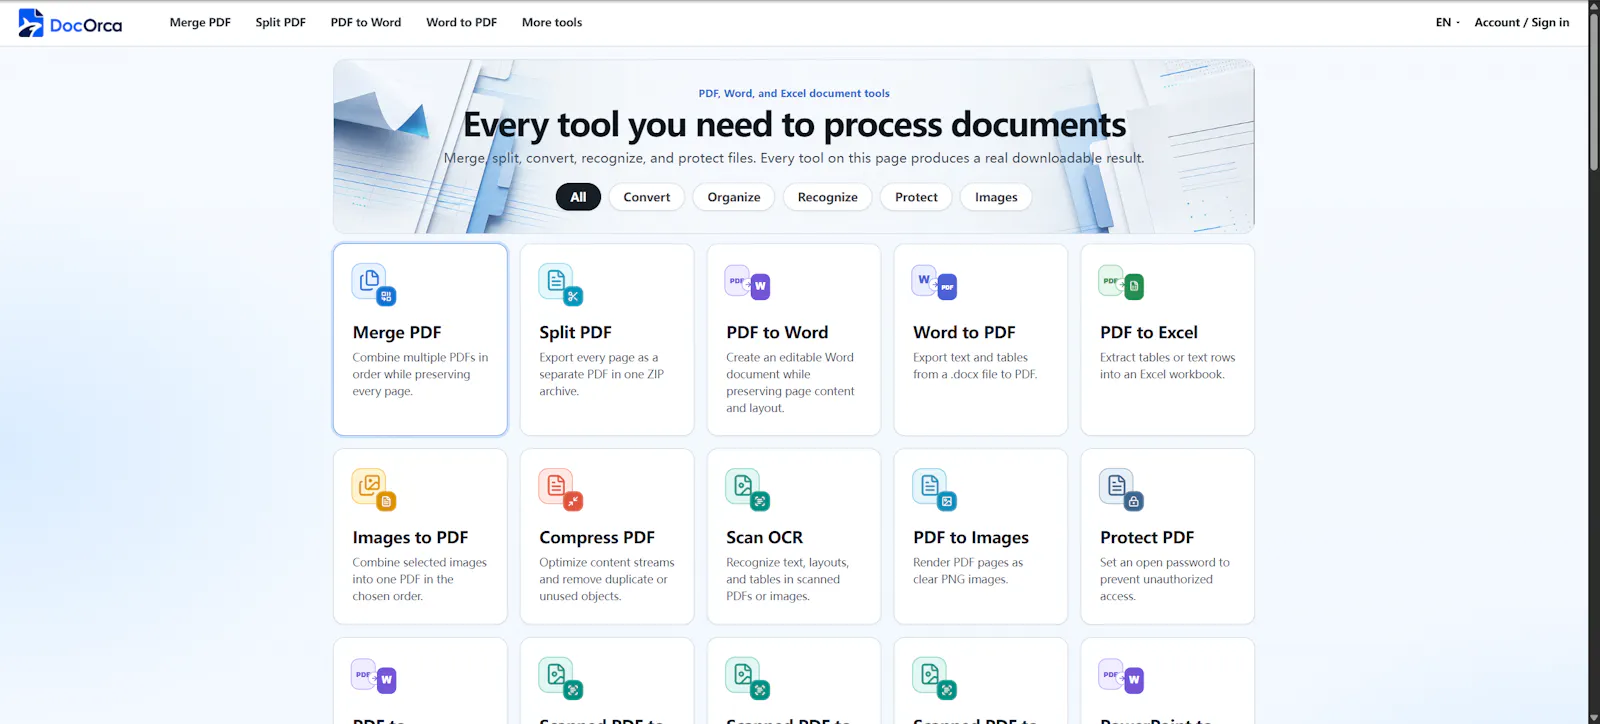Click the page vertical scrollbar
This screenshot has width=1600, height=724.
pyautogui.click(x=1594, y=362)
